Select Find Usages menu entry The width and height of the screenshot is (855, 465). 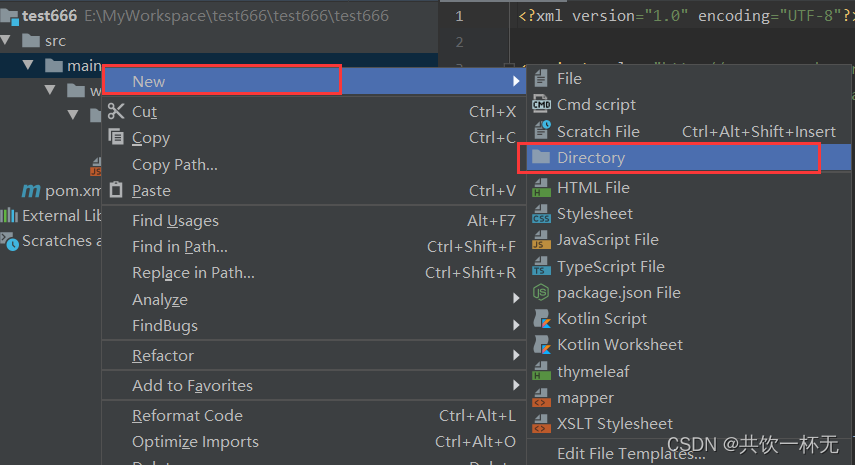[x=314, y=220]
